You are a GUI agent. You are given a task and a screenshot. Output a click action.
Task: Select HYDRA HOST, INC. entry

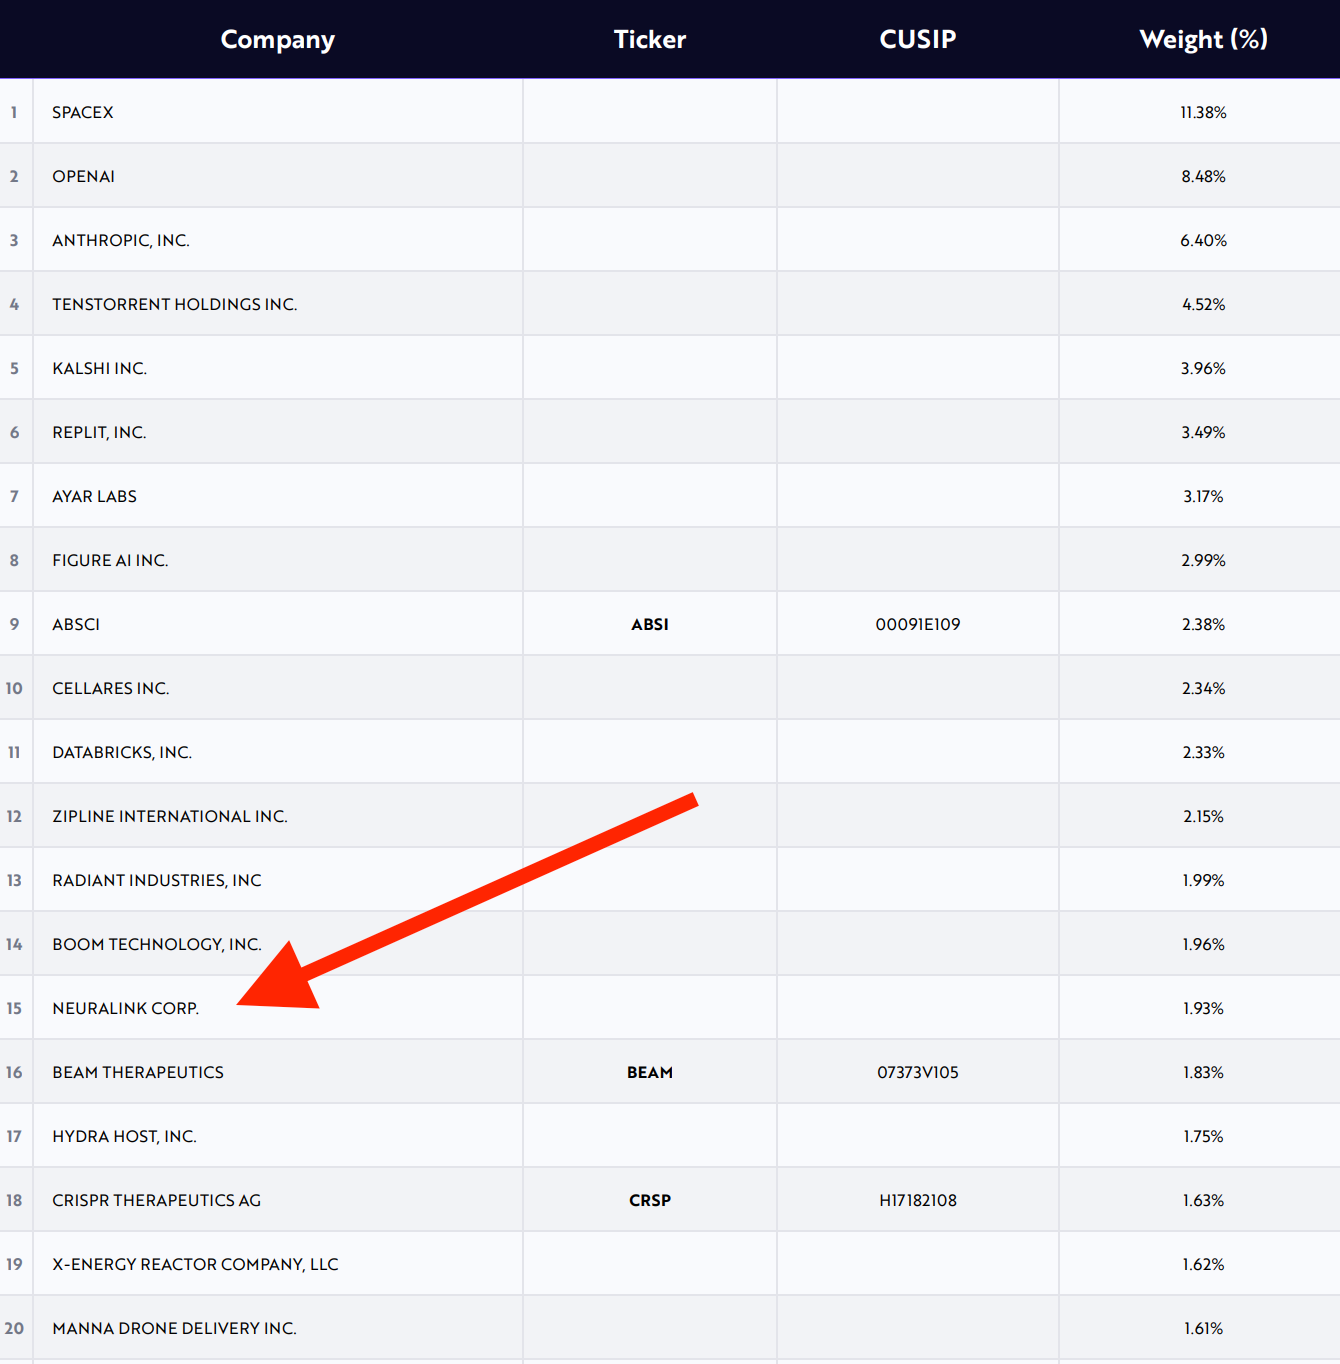125,1136
